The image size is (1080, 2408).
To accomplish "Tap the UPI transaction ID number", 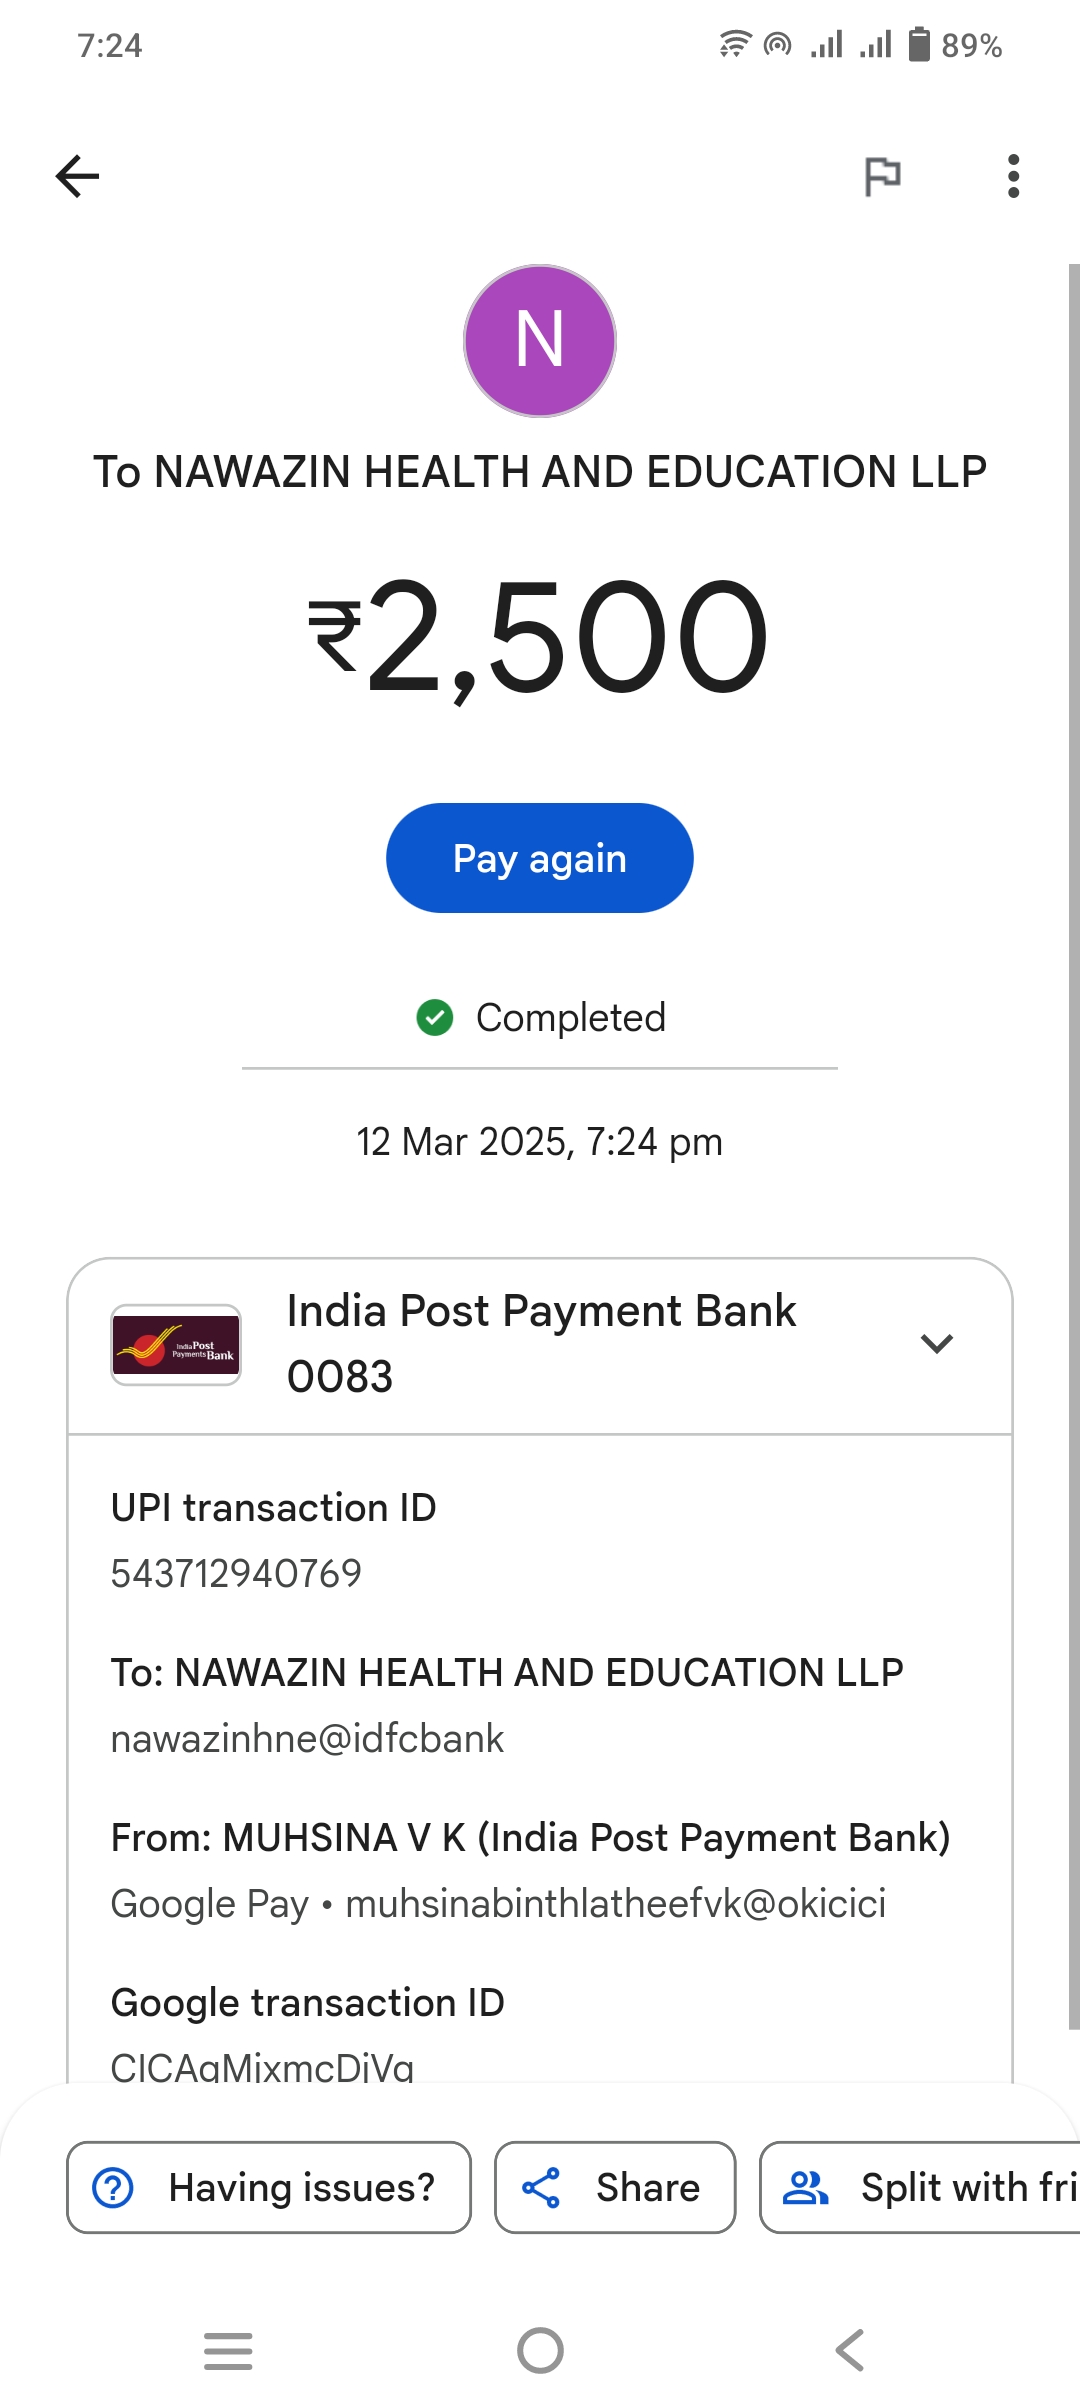I will pos(236,1573).
